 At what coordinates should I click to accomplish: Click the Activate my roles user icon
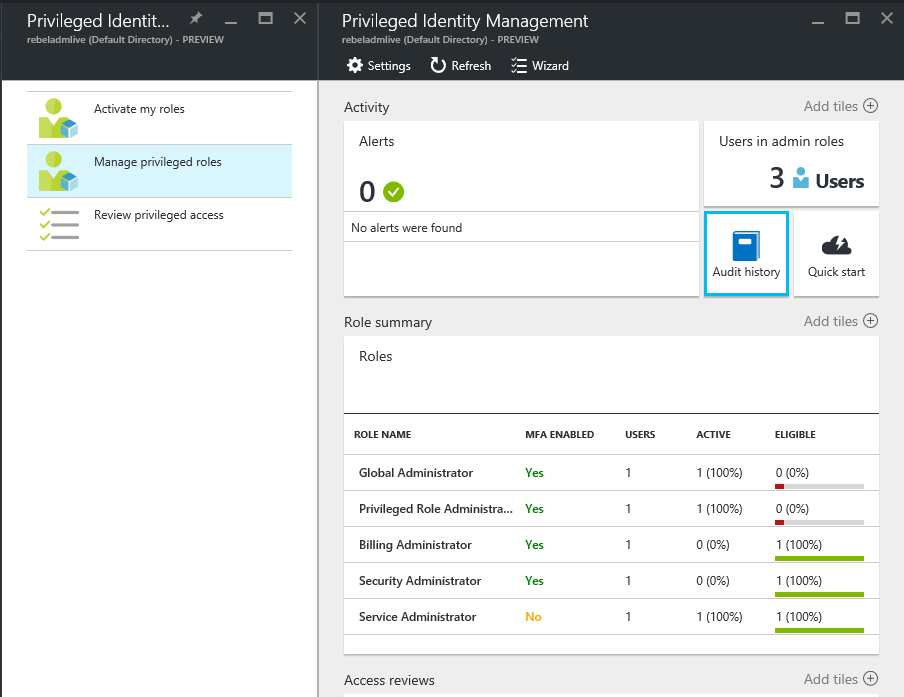coord(58,118)
